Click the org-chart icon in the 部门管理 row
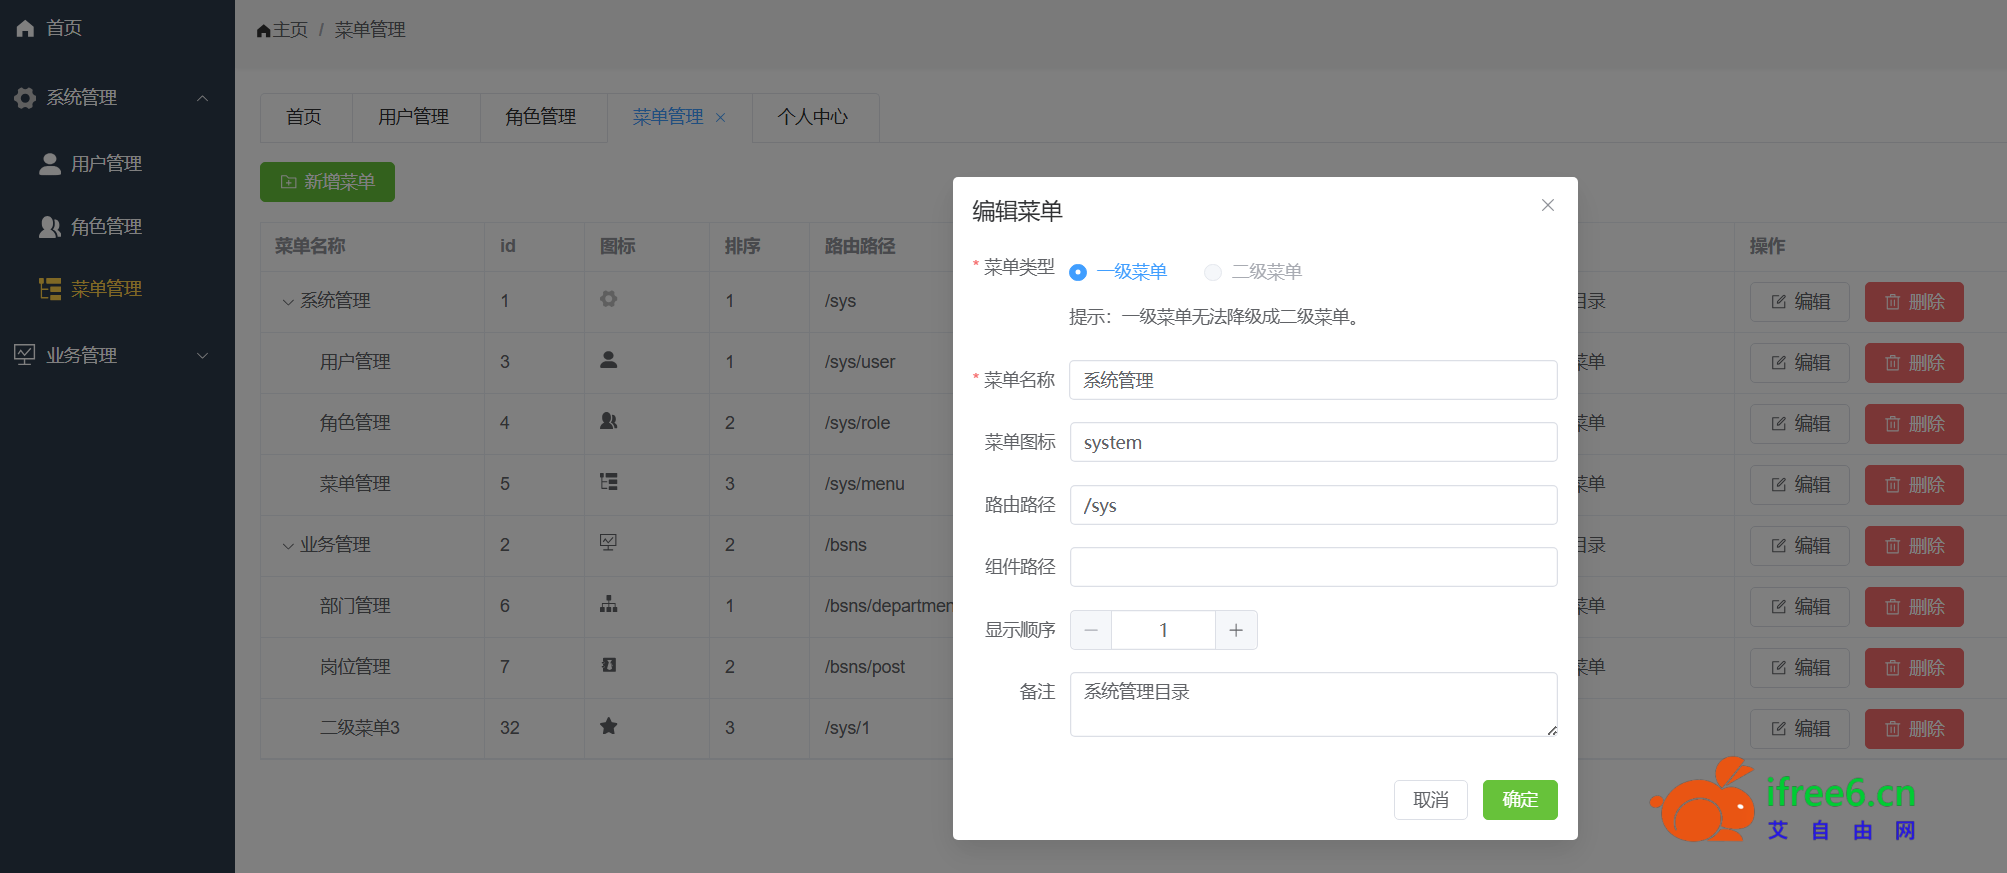 click(608, 604)
